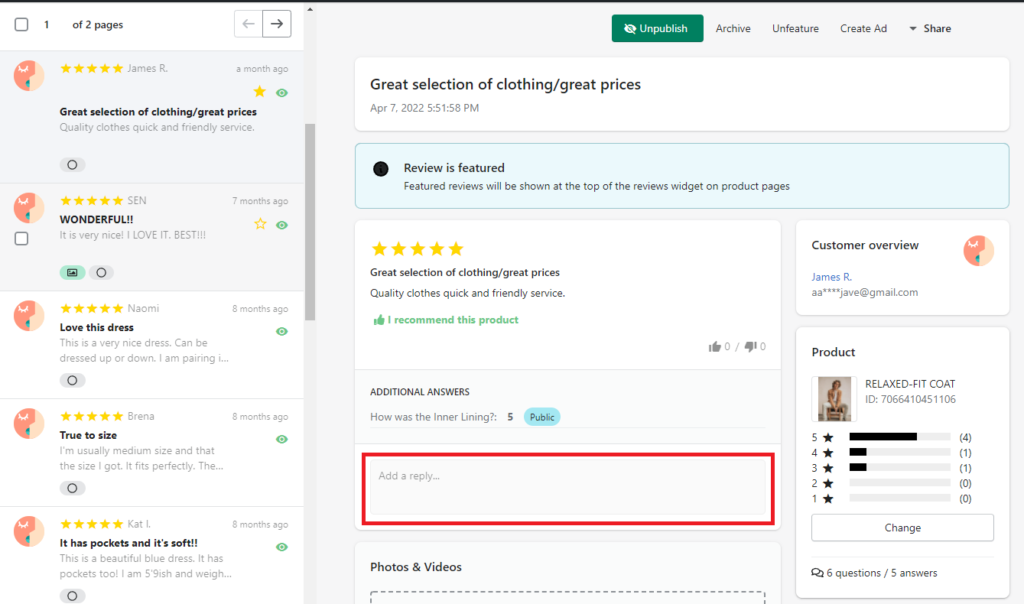The width and height of the screenshot is (1024, 604).
Task: Toggle visibility eye on Naomi's review
Action: tap(281, 331)
